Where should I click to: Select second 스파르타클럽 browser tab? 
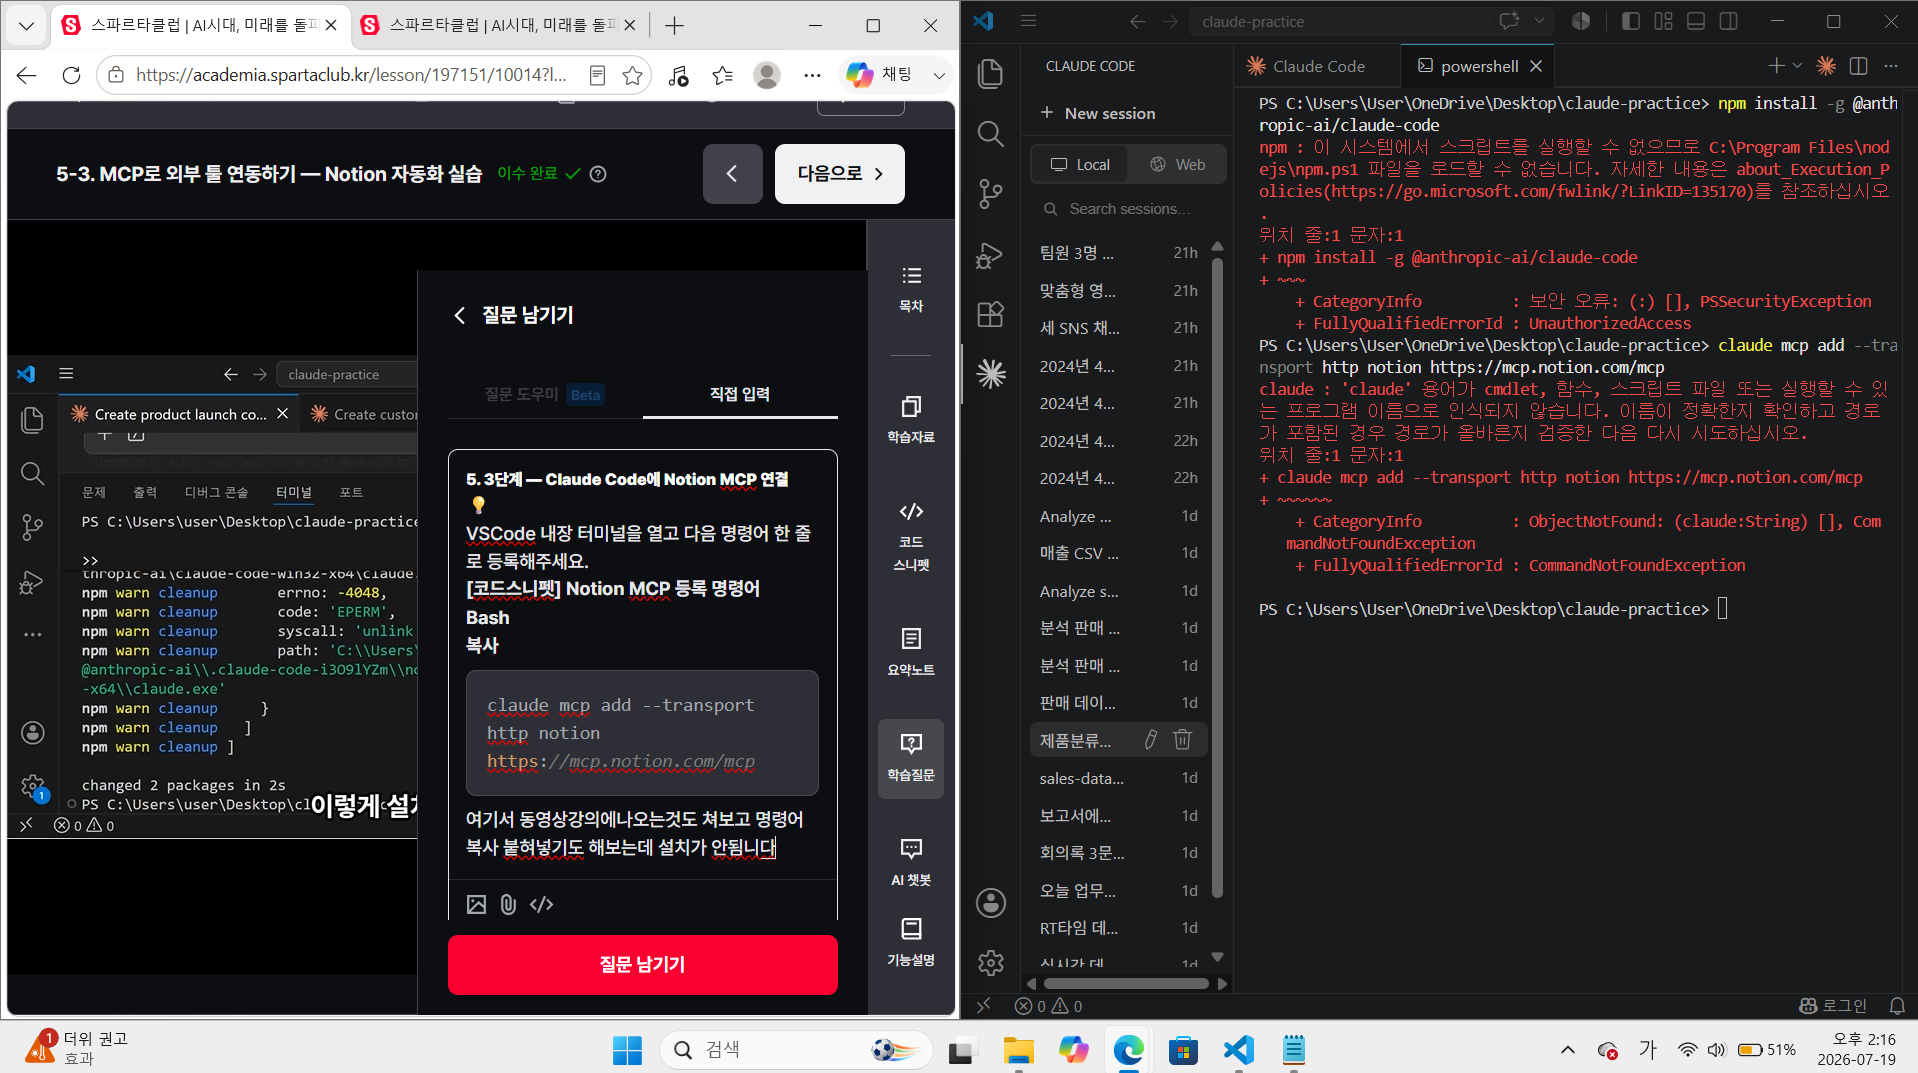pos(500,26)
